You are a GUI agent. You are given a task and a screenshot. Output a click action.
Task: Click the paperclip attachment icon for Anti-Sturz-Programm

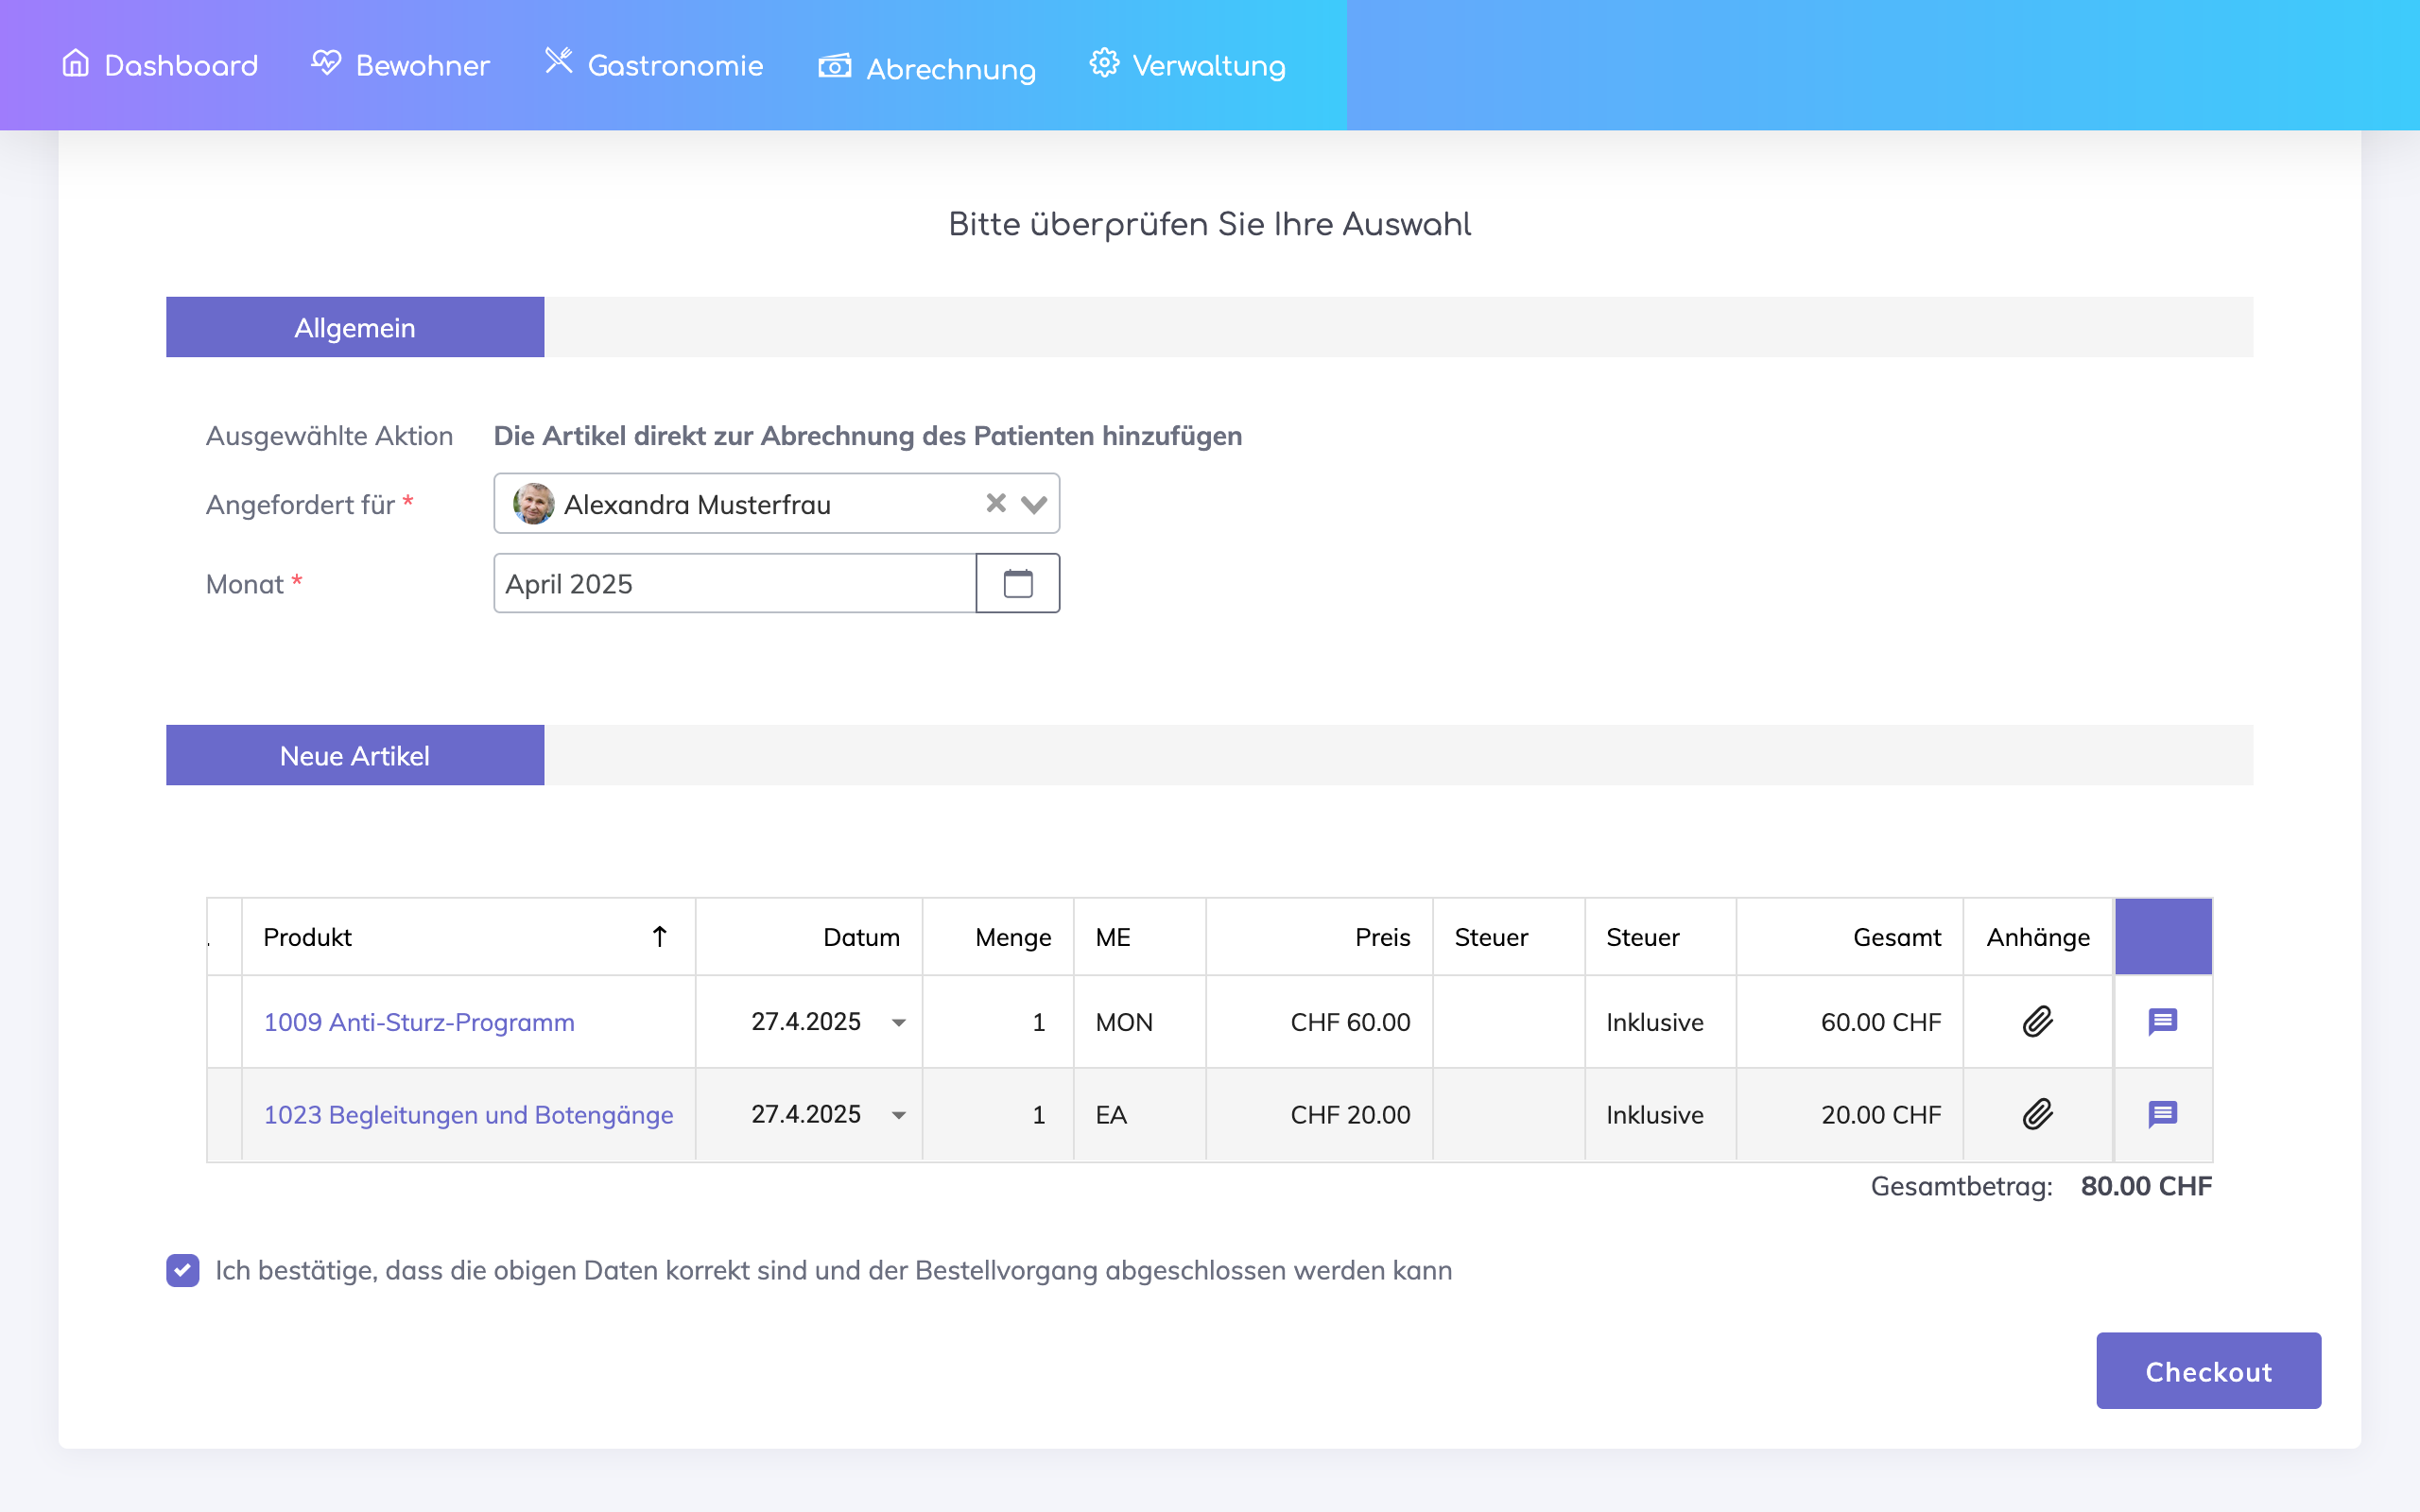click(x=2037, y=1021)
